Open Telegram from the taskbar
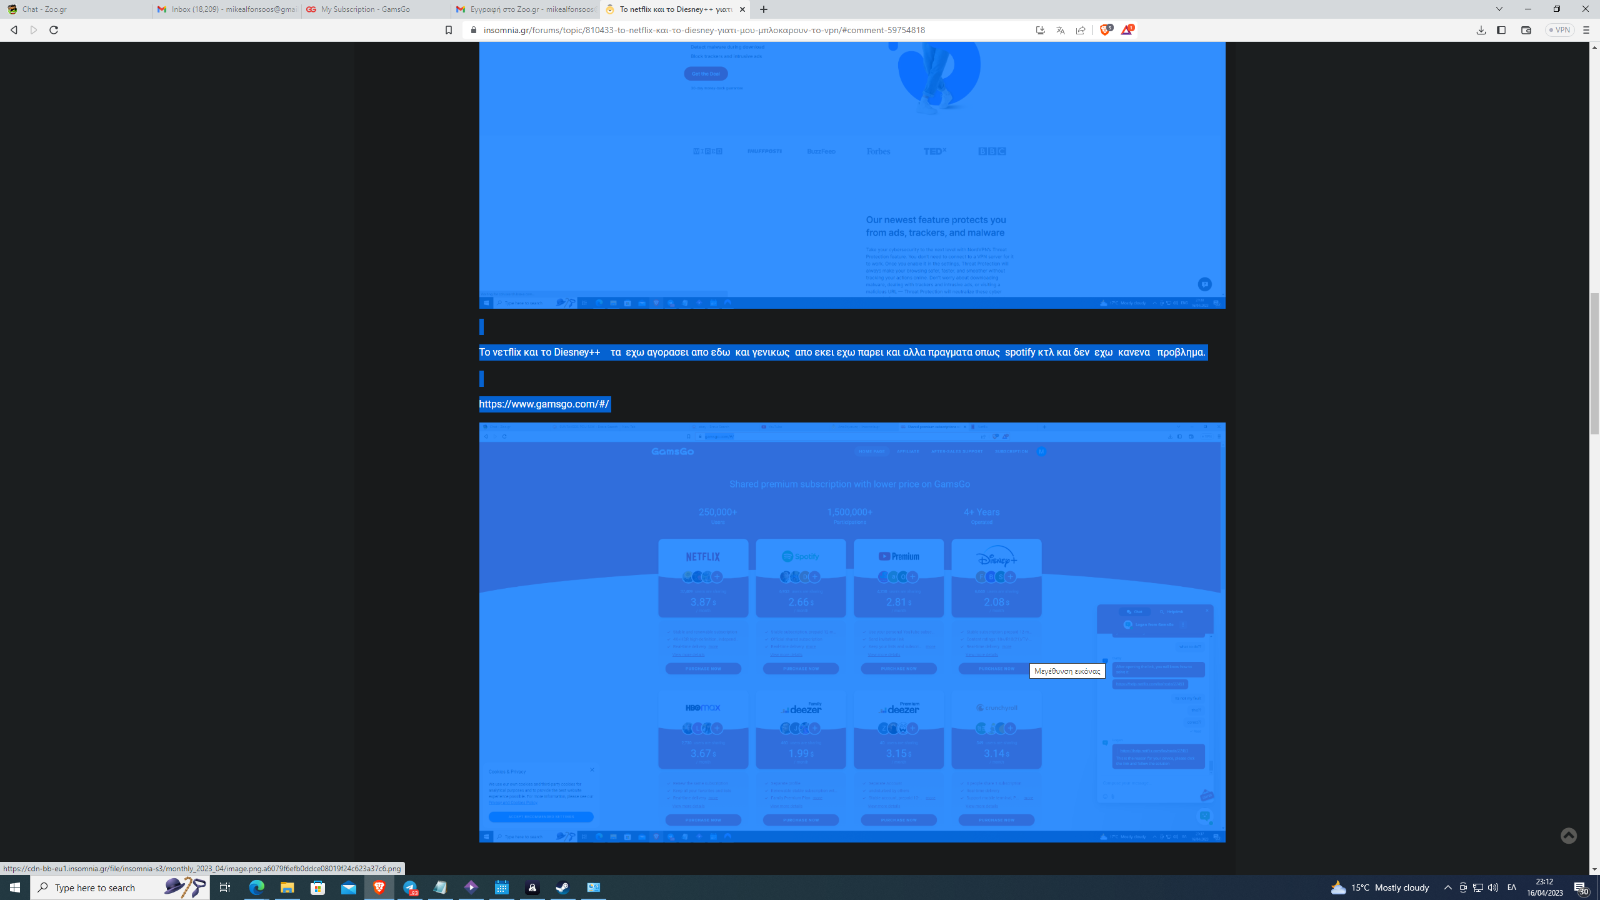1600x900 pixels. point(410,887)
